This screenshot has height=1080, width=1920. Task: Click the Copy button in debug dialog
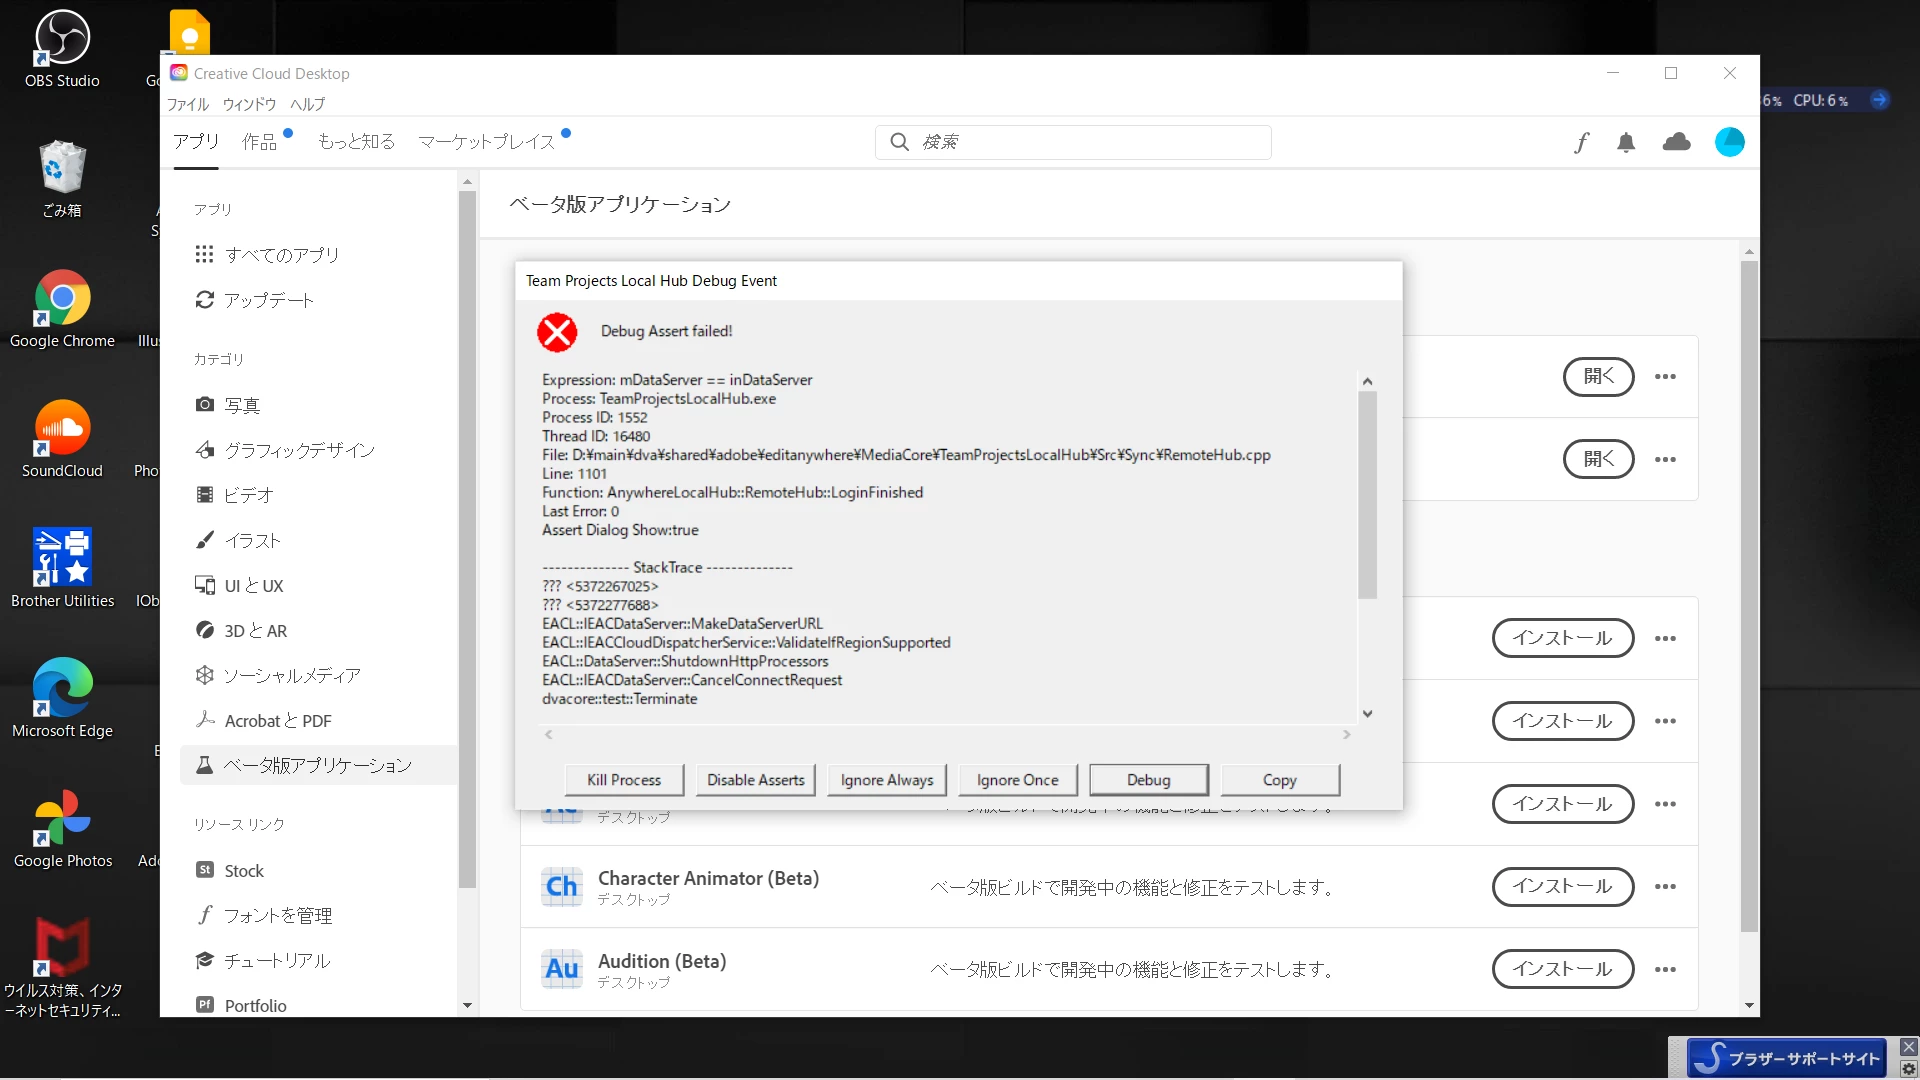pos(1280,780)
